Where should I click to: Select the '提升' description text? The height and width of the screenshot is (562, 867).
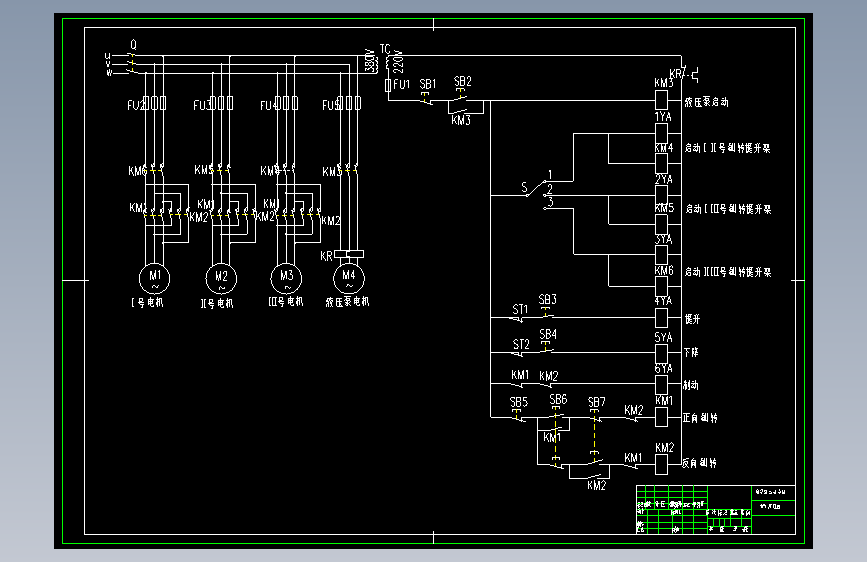692,319
